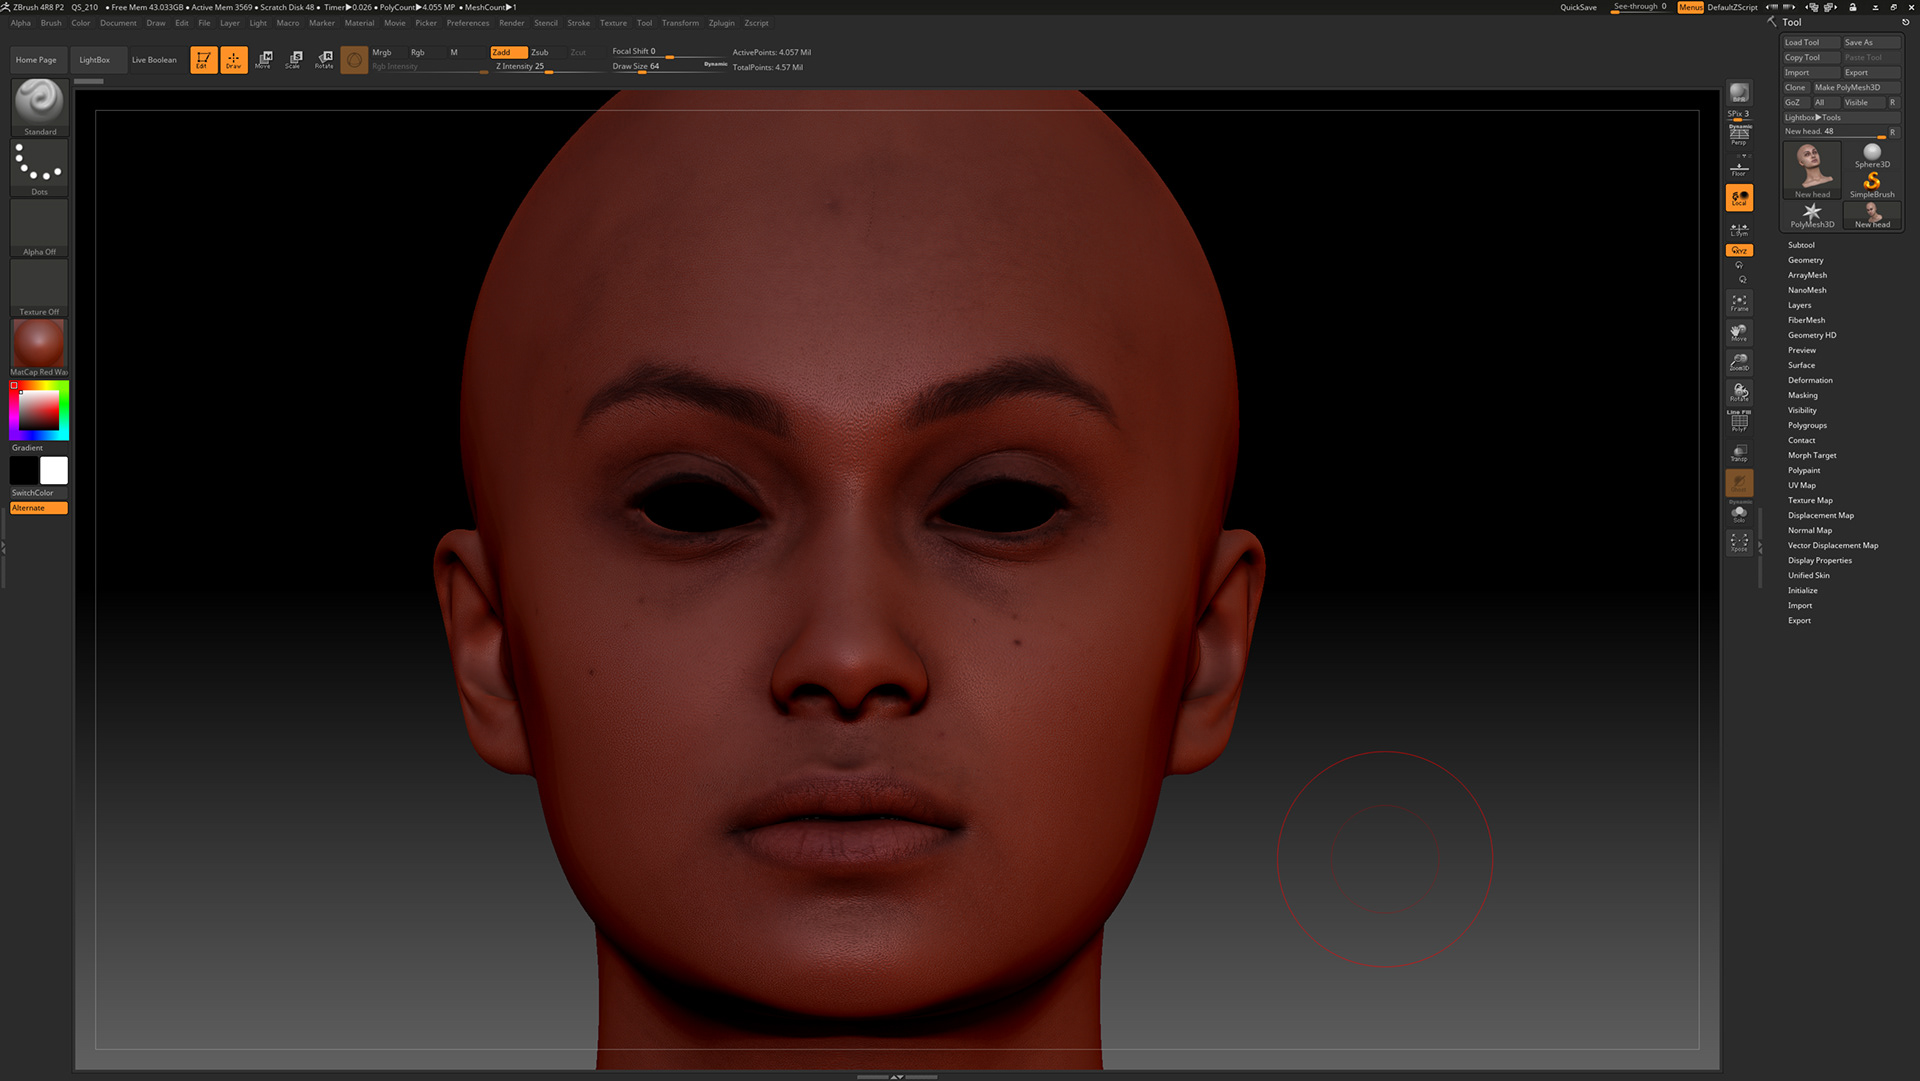Screen dimensions: 1920x1081
Task: Toggle the Zsub sculpt mode
Action: 540,52
